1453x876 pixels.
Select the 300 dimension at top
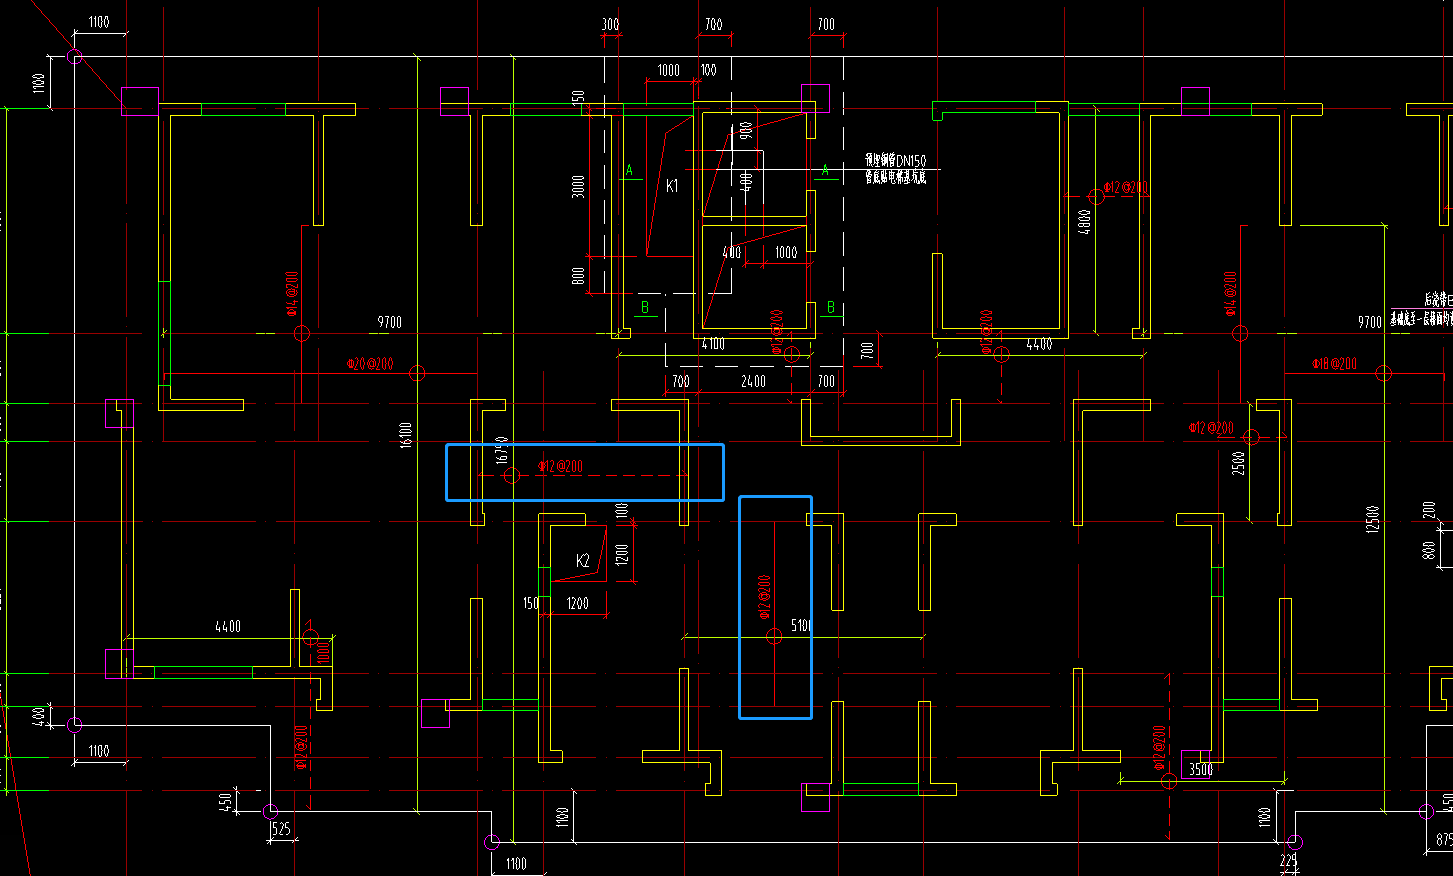[610, 24]
